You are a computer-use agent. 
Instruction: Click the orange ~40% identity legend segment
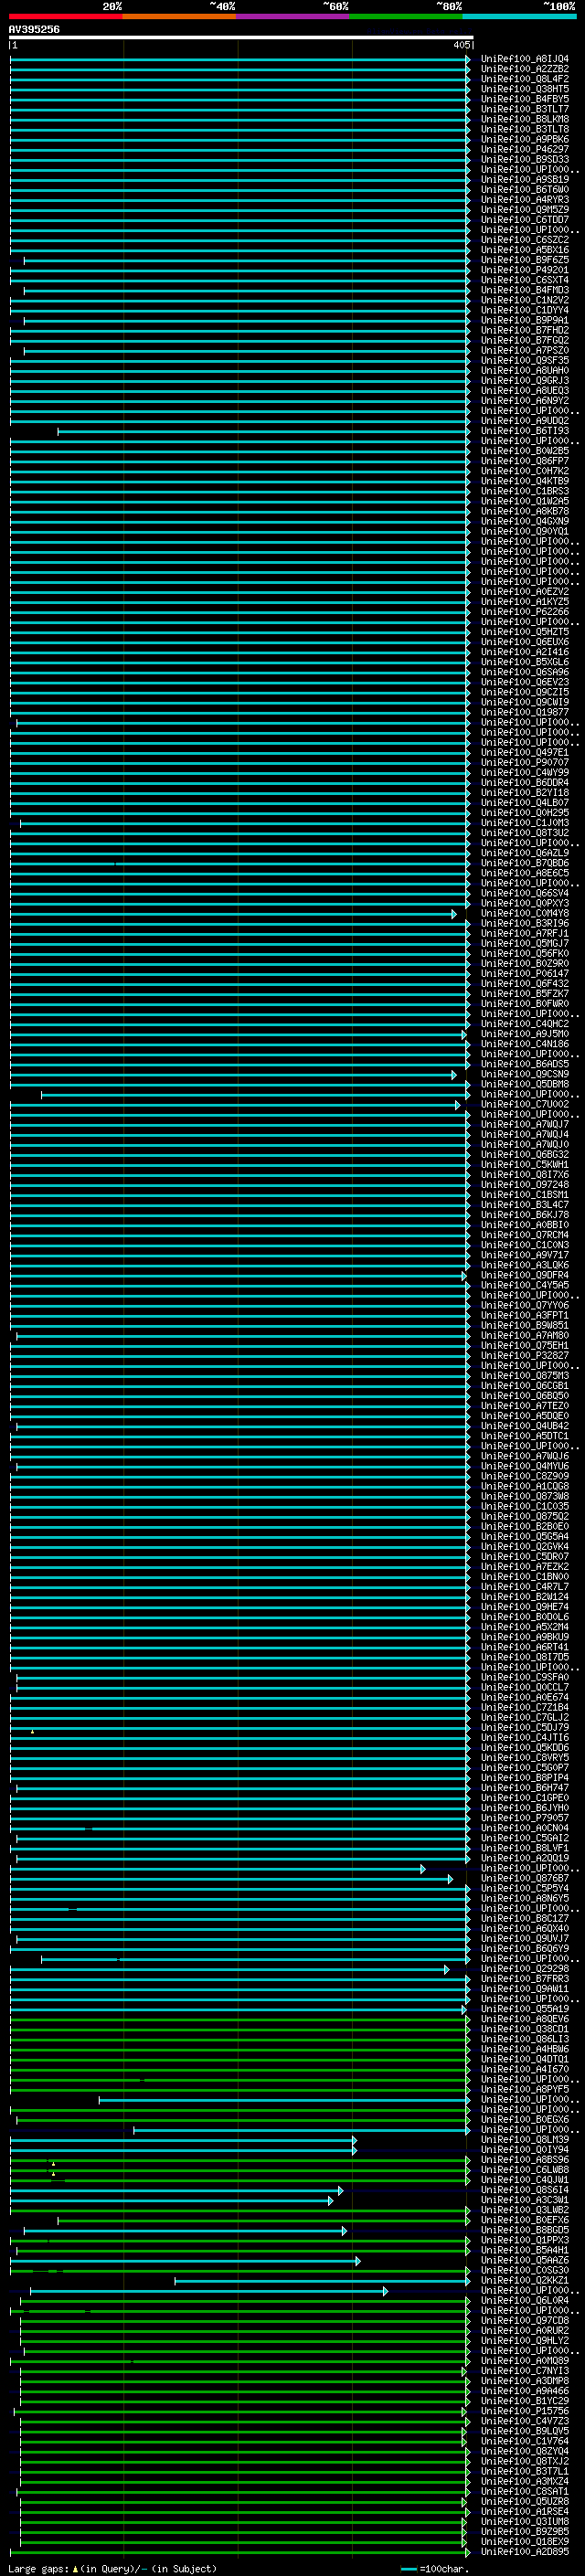tap(179, 16)
